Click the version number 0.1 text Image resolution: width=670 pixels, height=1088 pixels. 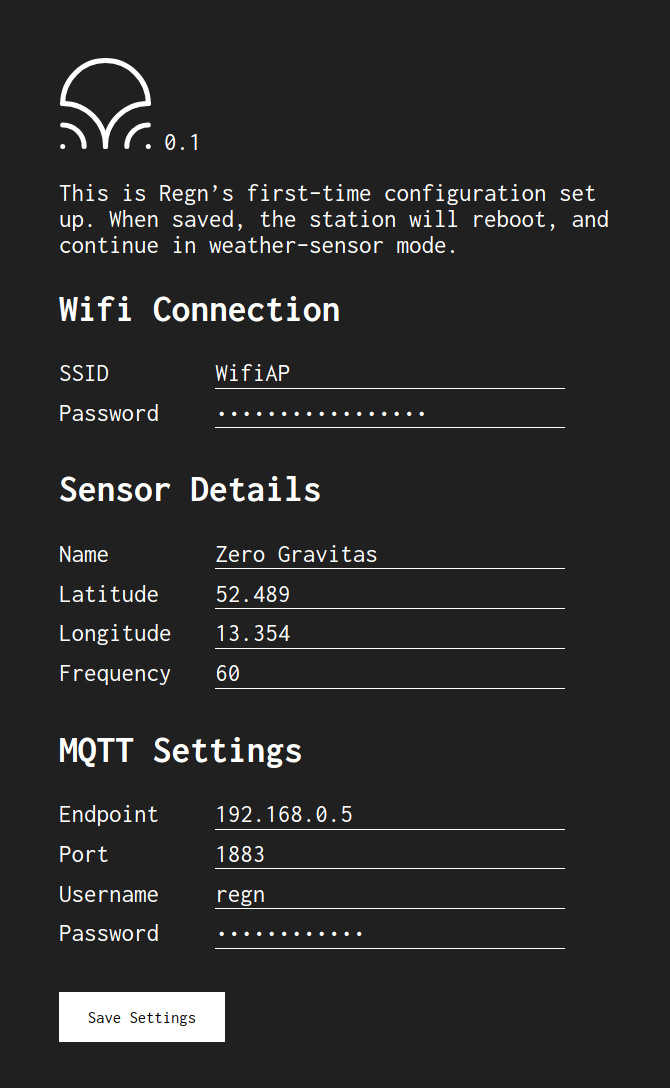coord(182,142)
